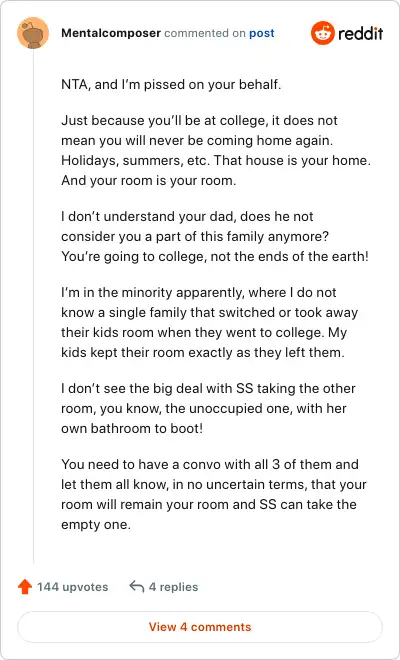Click the paragraph "I don't see the big deal"
This screenshot has width=400, height=660.
click(x=208, y=408)
